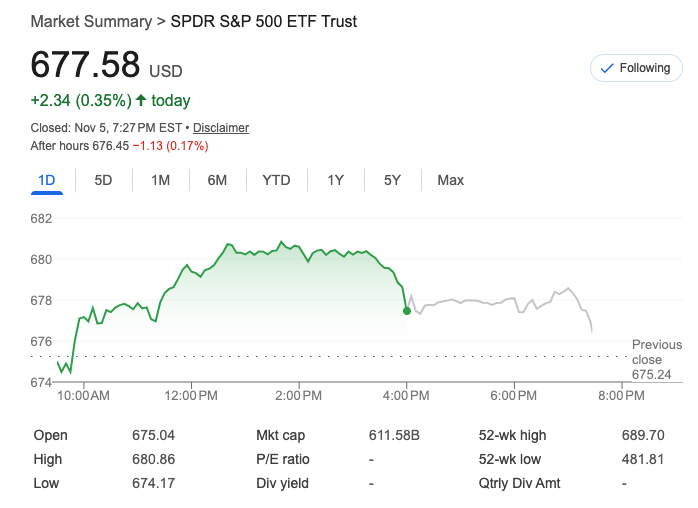Select the 5Y tab

(x=392, y=180)
